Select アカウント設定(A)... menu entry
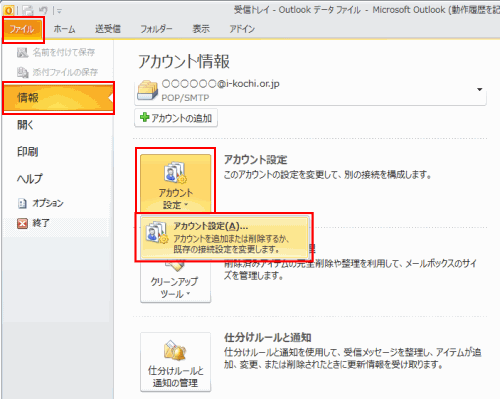This screenshot has width=500, height=399. [224, 238]
